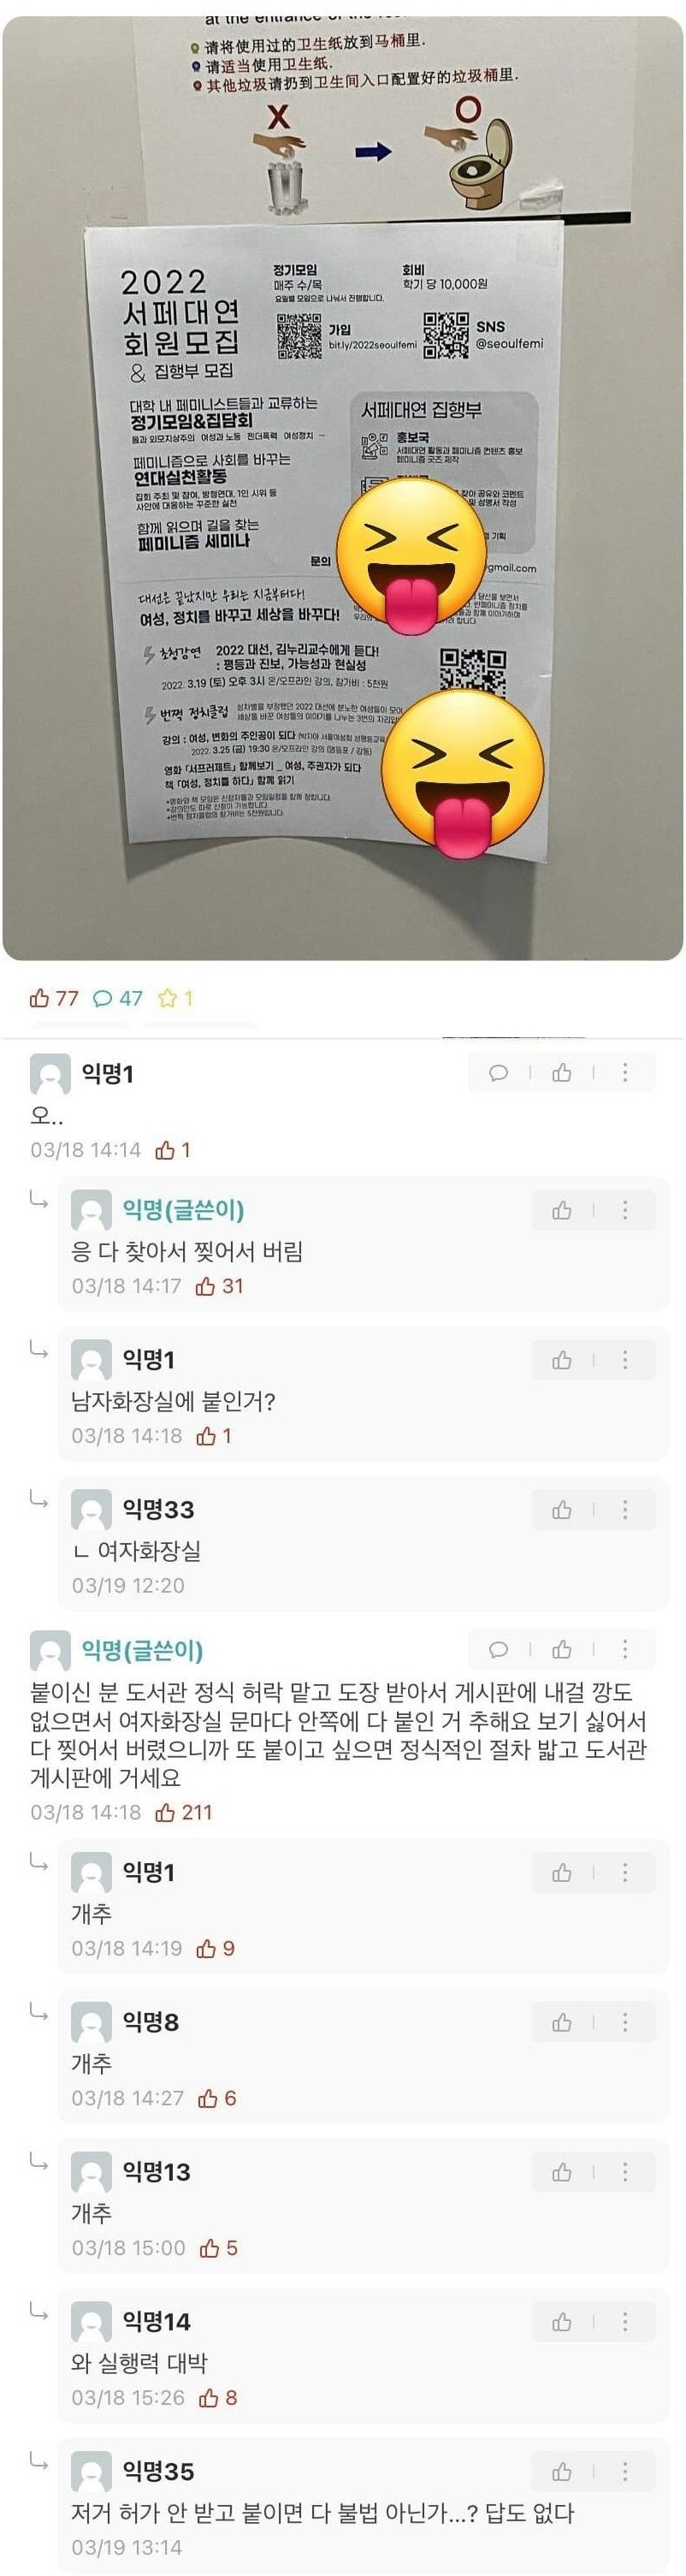This screenshot has height=2576, width=686.
Task: Like the author's long 도서관 comment
Action: click(562, 1649)
